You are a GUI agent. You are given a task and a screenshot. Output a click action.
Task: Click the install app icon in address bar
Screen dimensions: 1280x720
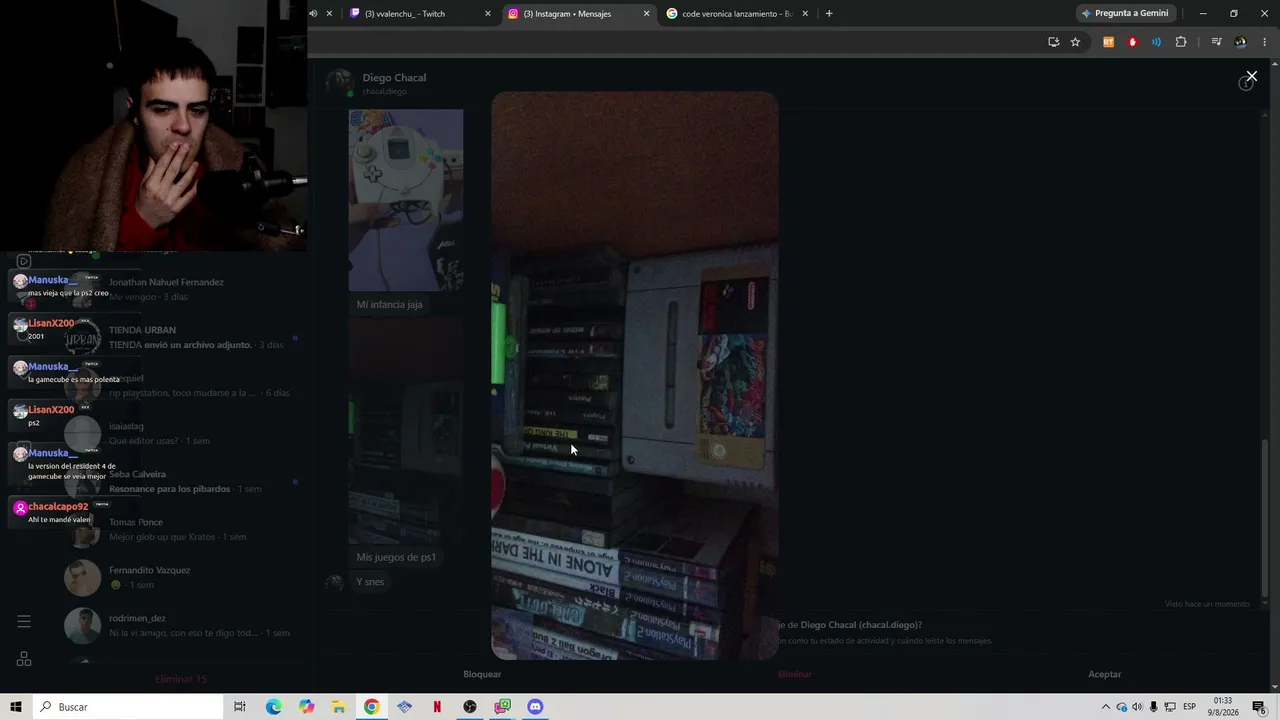tap(1053, 42)
